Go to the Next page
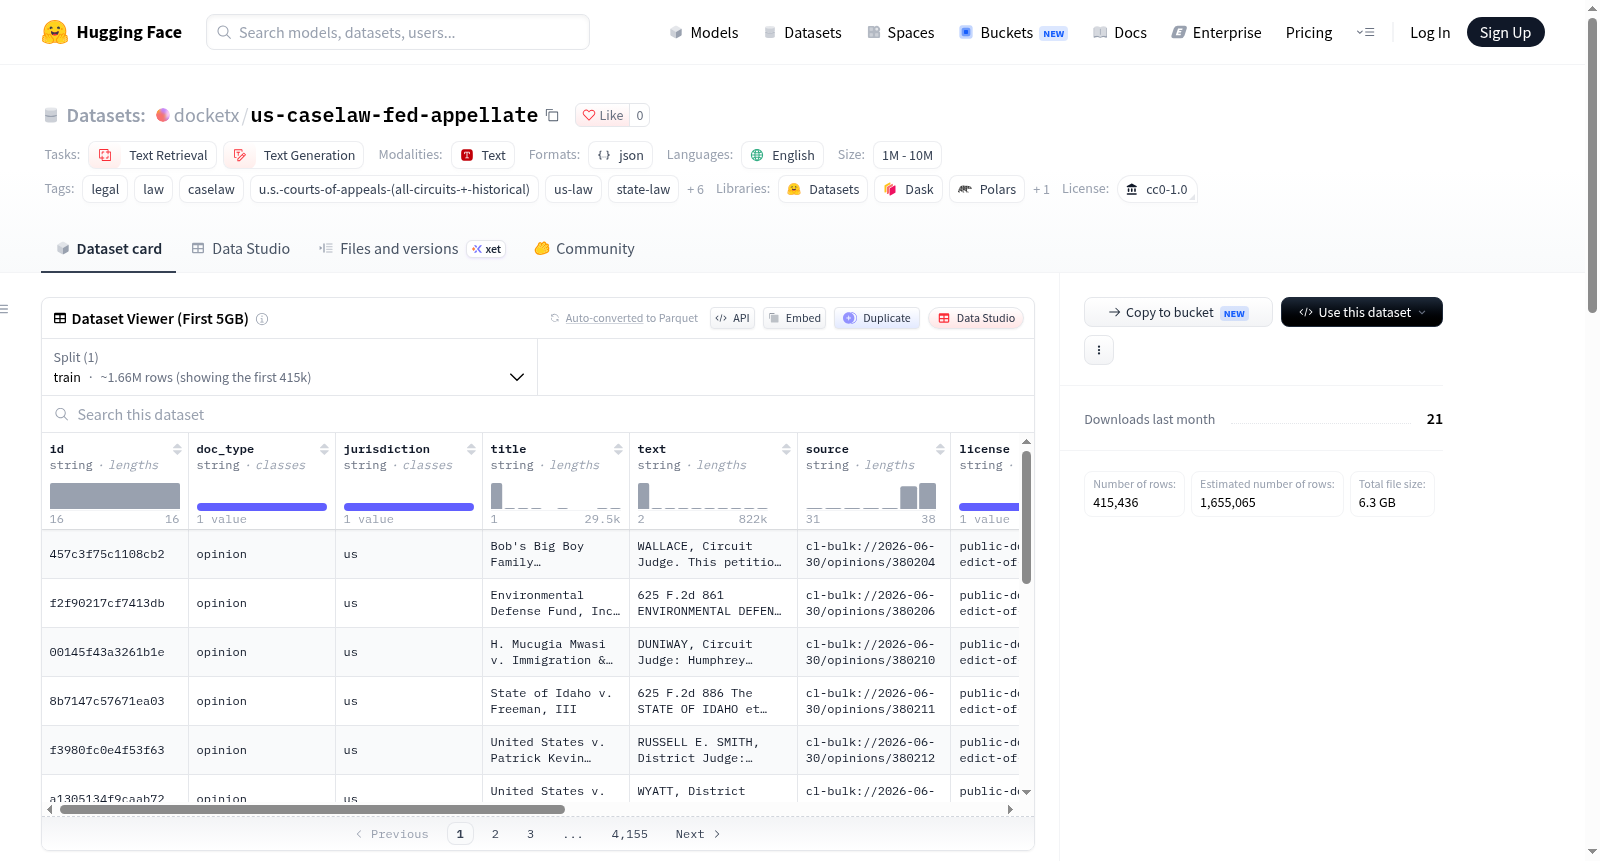This screenshot has height=861, width=1600. point(698,834)
